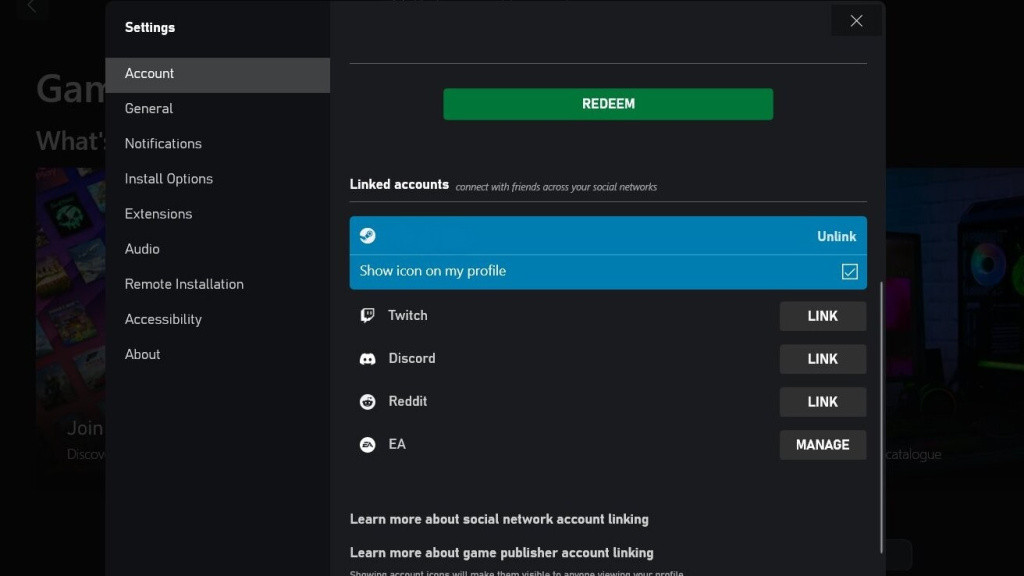Click the Discord logo icon

[368, 359]
